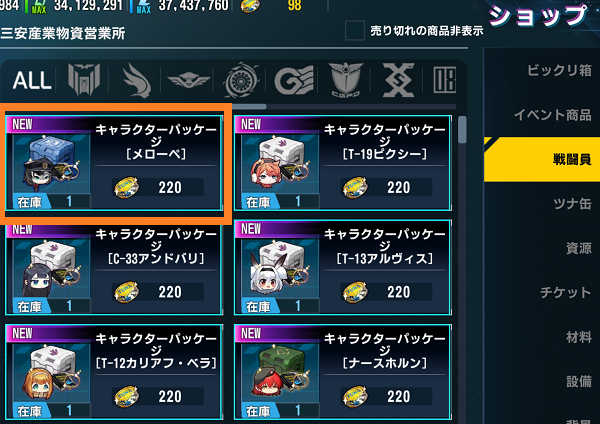The height and width of the screenshot is (424, 600).
Task: Filter by the shield wings faction emblem
Action: (x=346, y=80)
